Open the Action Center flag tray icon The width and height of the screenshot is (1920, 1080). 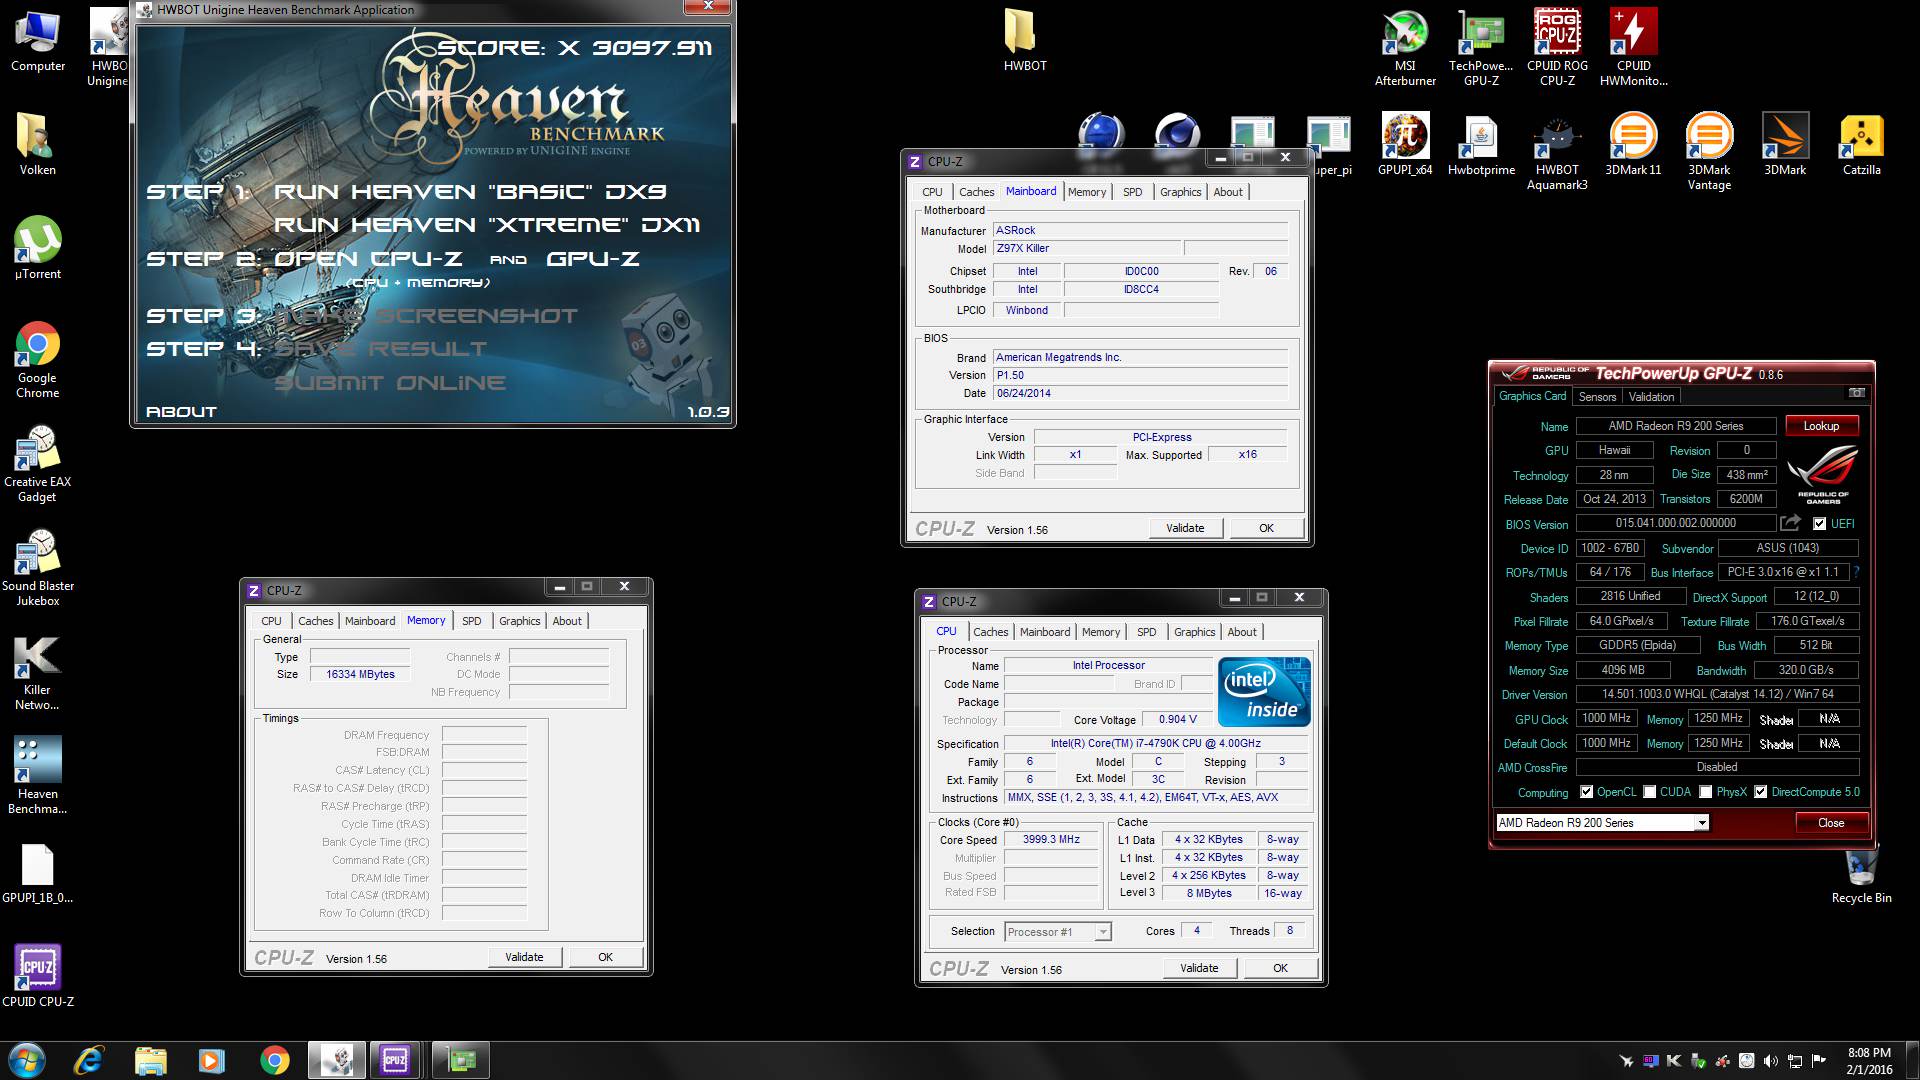pyautogui.click(x=1819, y=1060)
